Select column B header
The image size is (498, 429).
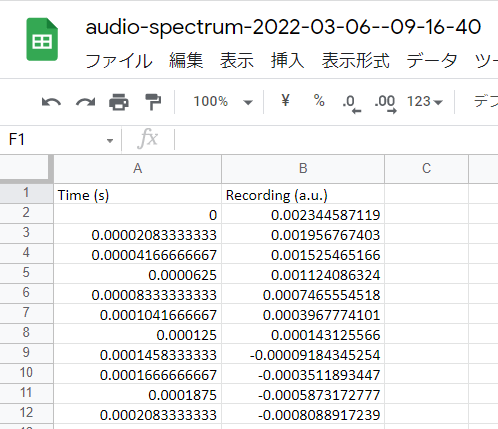pos(303,169)
